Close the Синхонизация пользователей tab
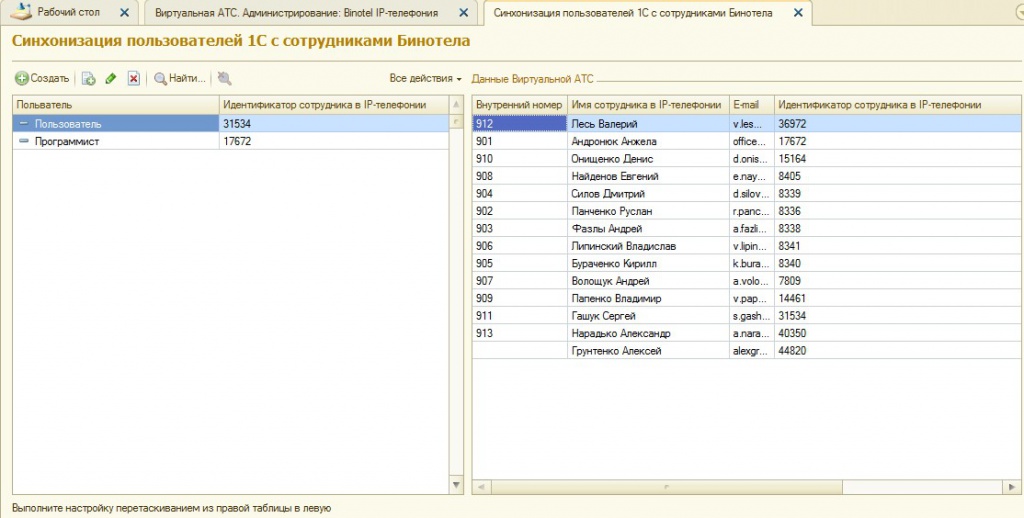The width and height of the screenshot is (1024, 518). click(797, 12)
